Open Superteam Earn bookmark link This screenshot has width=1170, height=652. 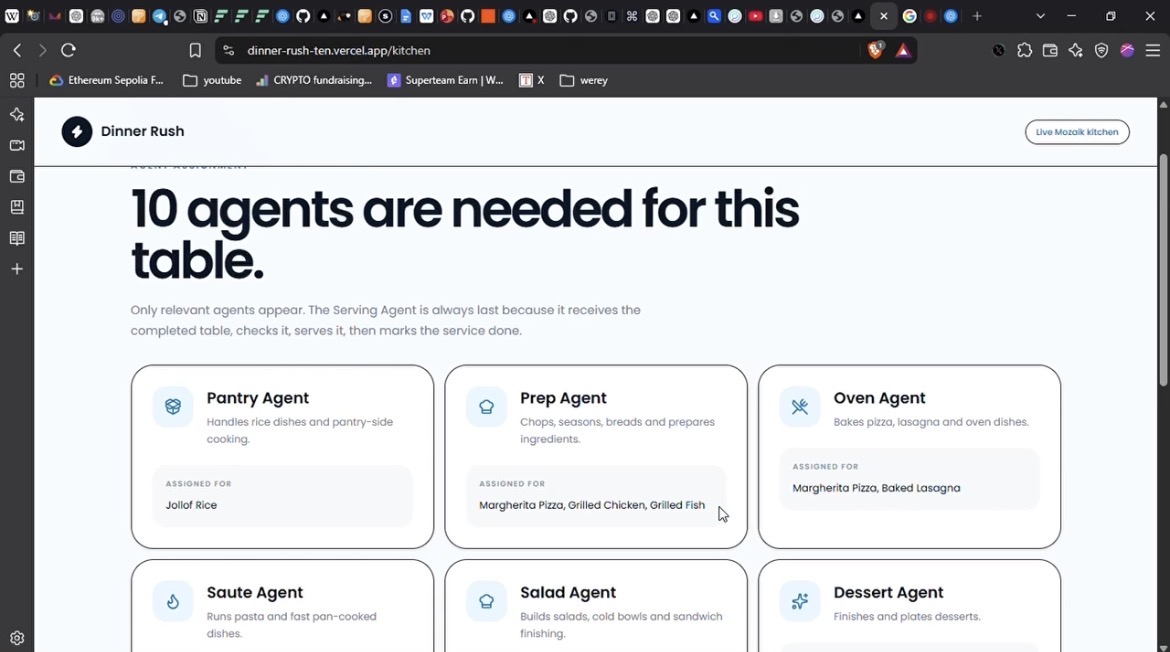click(x=445, y=80)
